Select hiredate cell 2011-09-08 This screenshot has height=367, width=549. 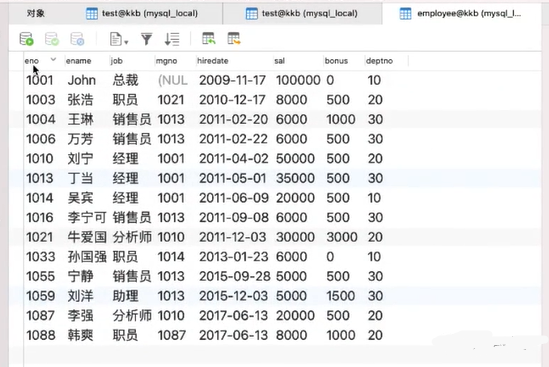234,217
